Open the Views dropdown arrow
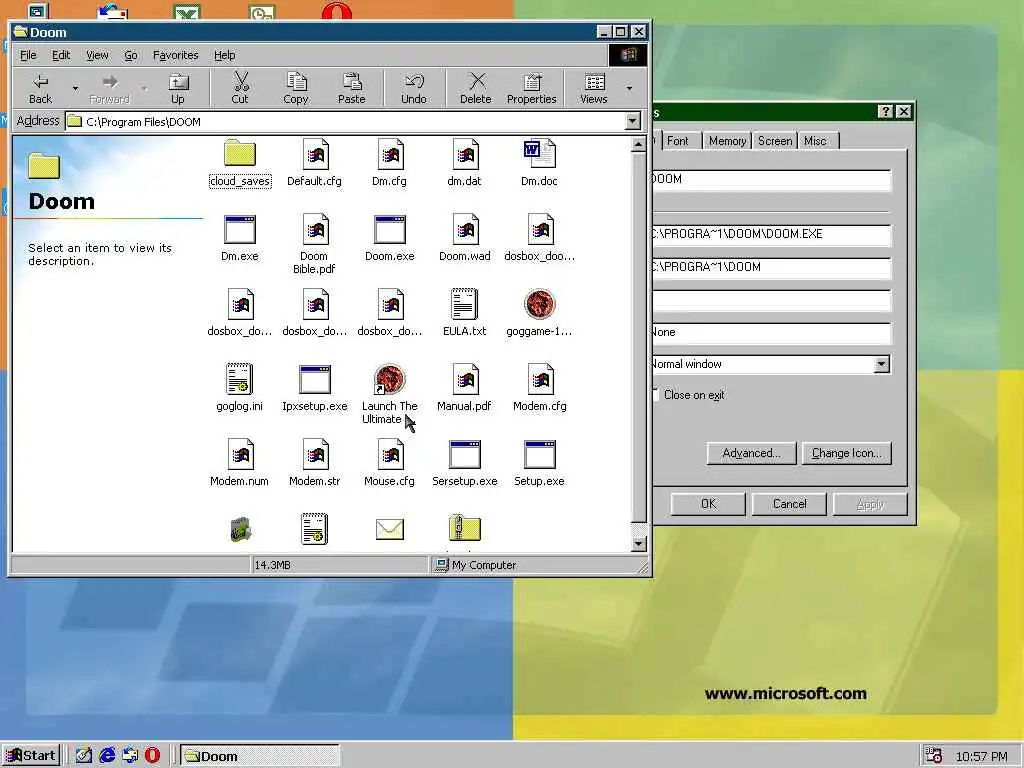Screen dimensions: 1024x768 tap(630, 88)
